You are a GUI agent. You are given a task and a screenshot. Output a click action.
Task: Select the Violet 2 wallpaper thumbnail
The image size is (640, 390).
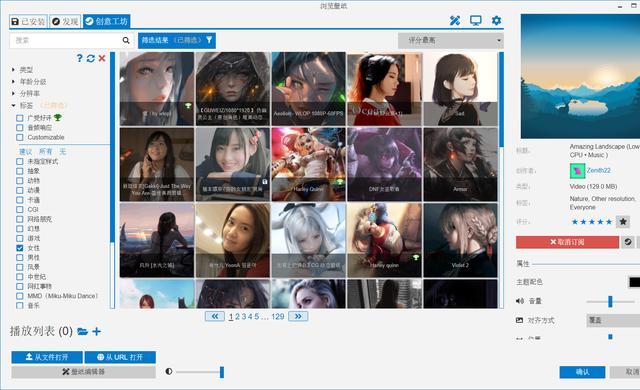click(x=460, y=240)
